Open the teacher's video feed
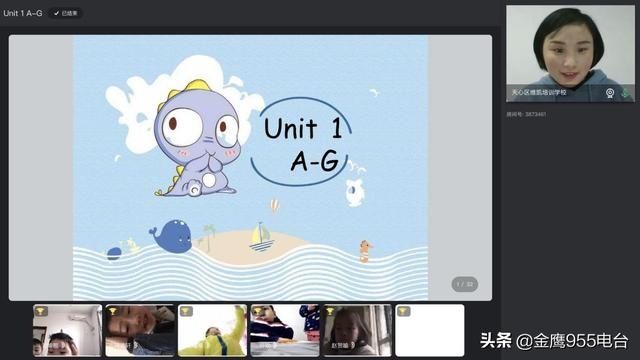Viewport: 640px width, 360px height. pos(570,53)
